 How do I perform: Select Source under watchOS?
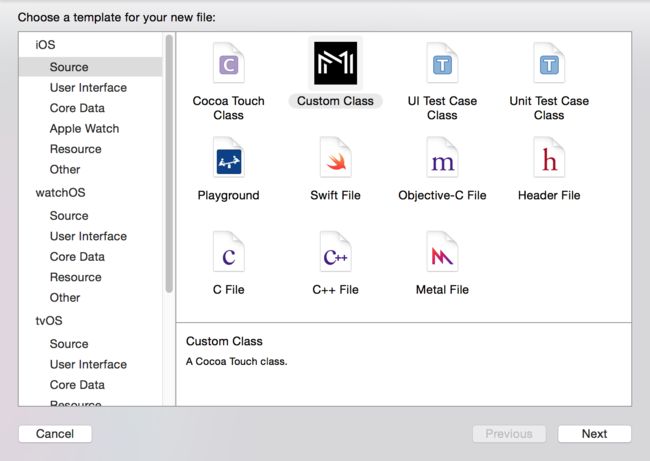click(69, 216)
